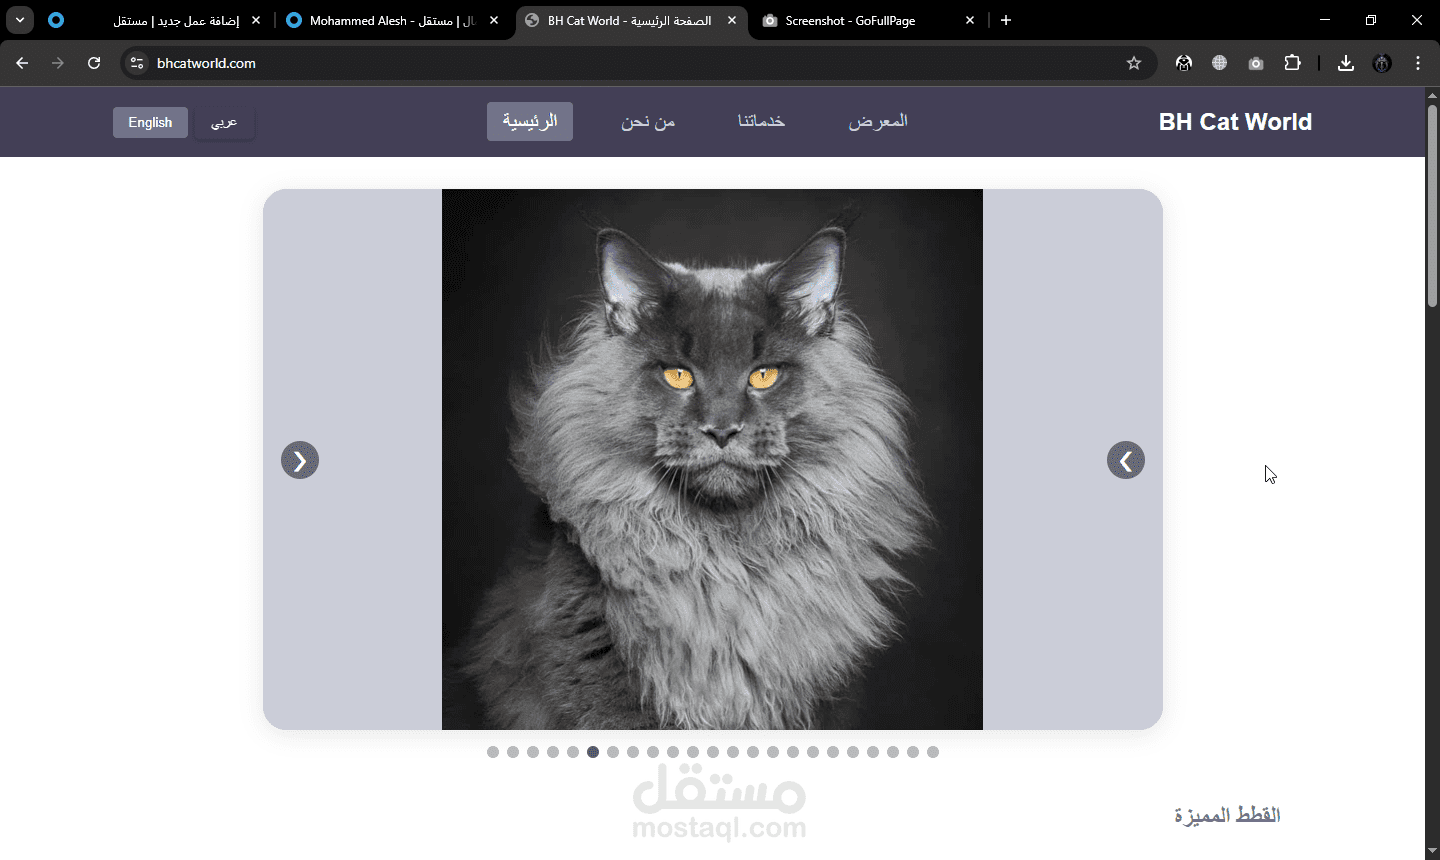The height and width of the screenshot is (860, 1440).
Task: Open the خدماتنا nav item
Action: point(762,121)
